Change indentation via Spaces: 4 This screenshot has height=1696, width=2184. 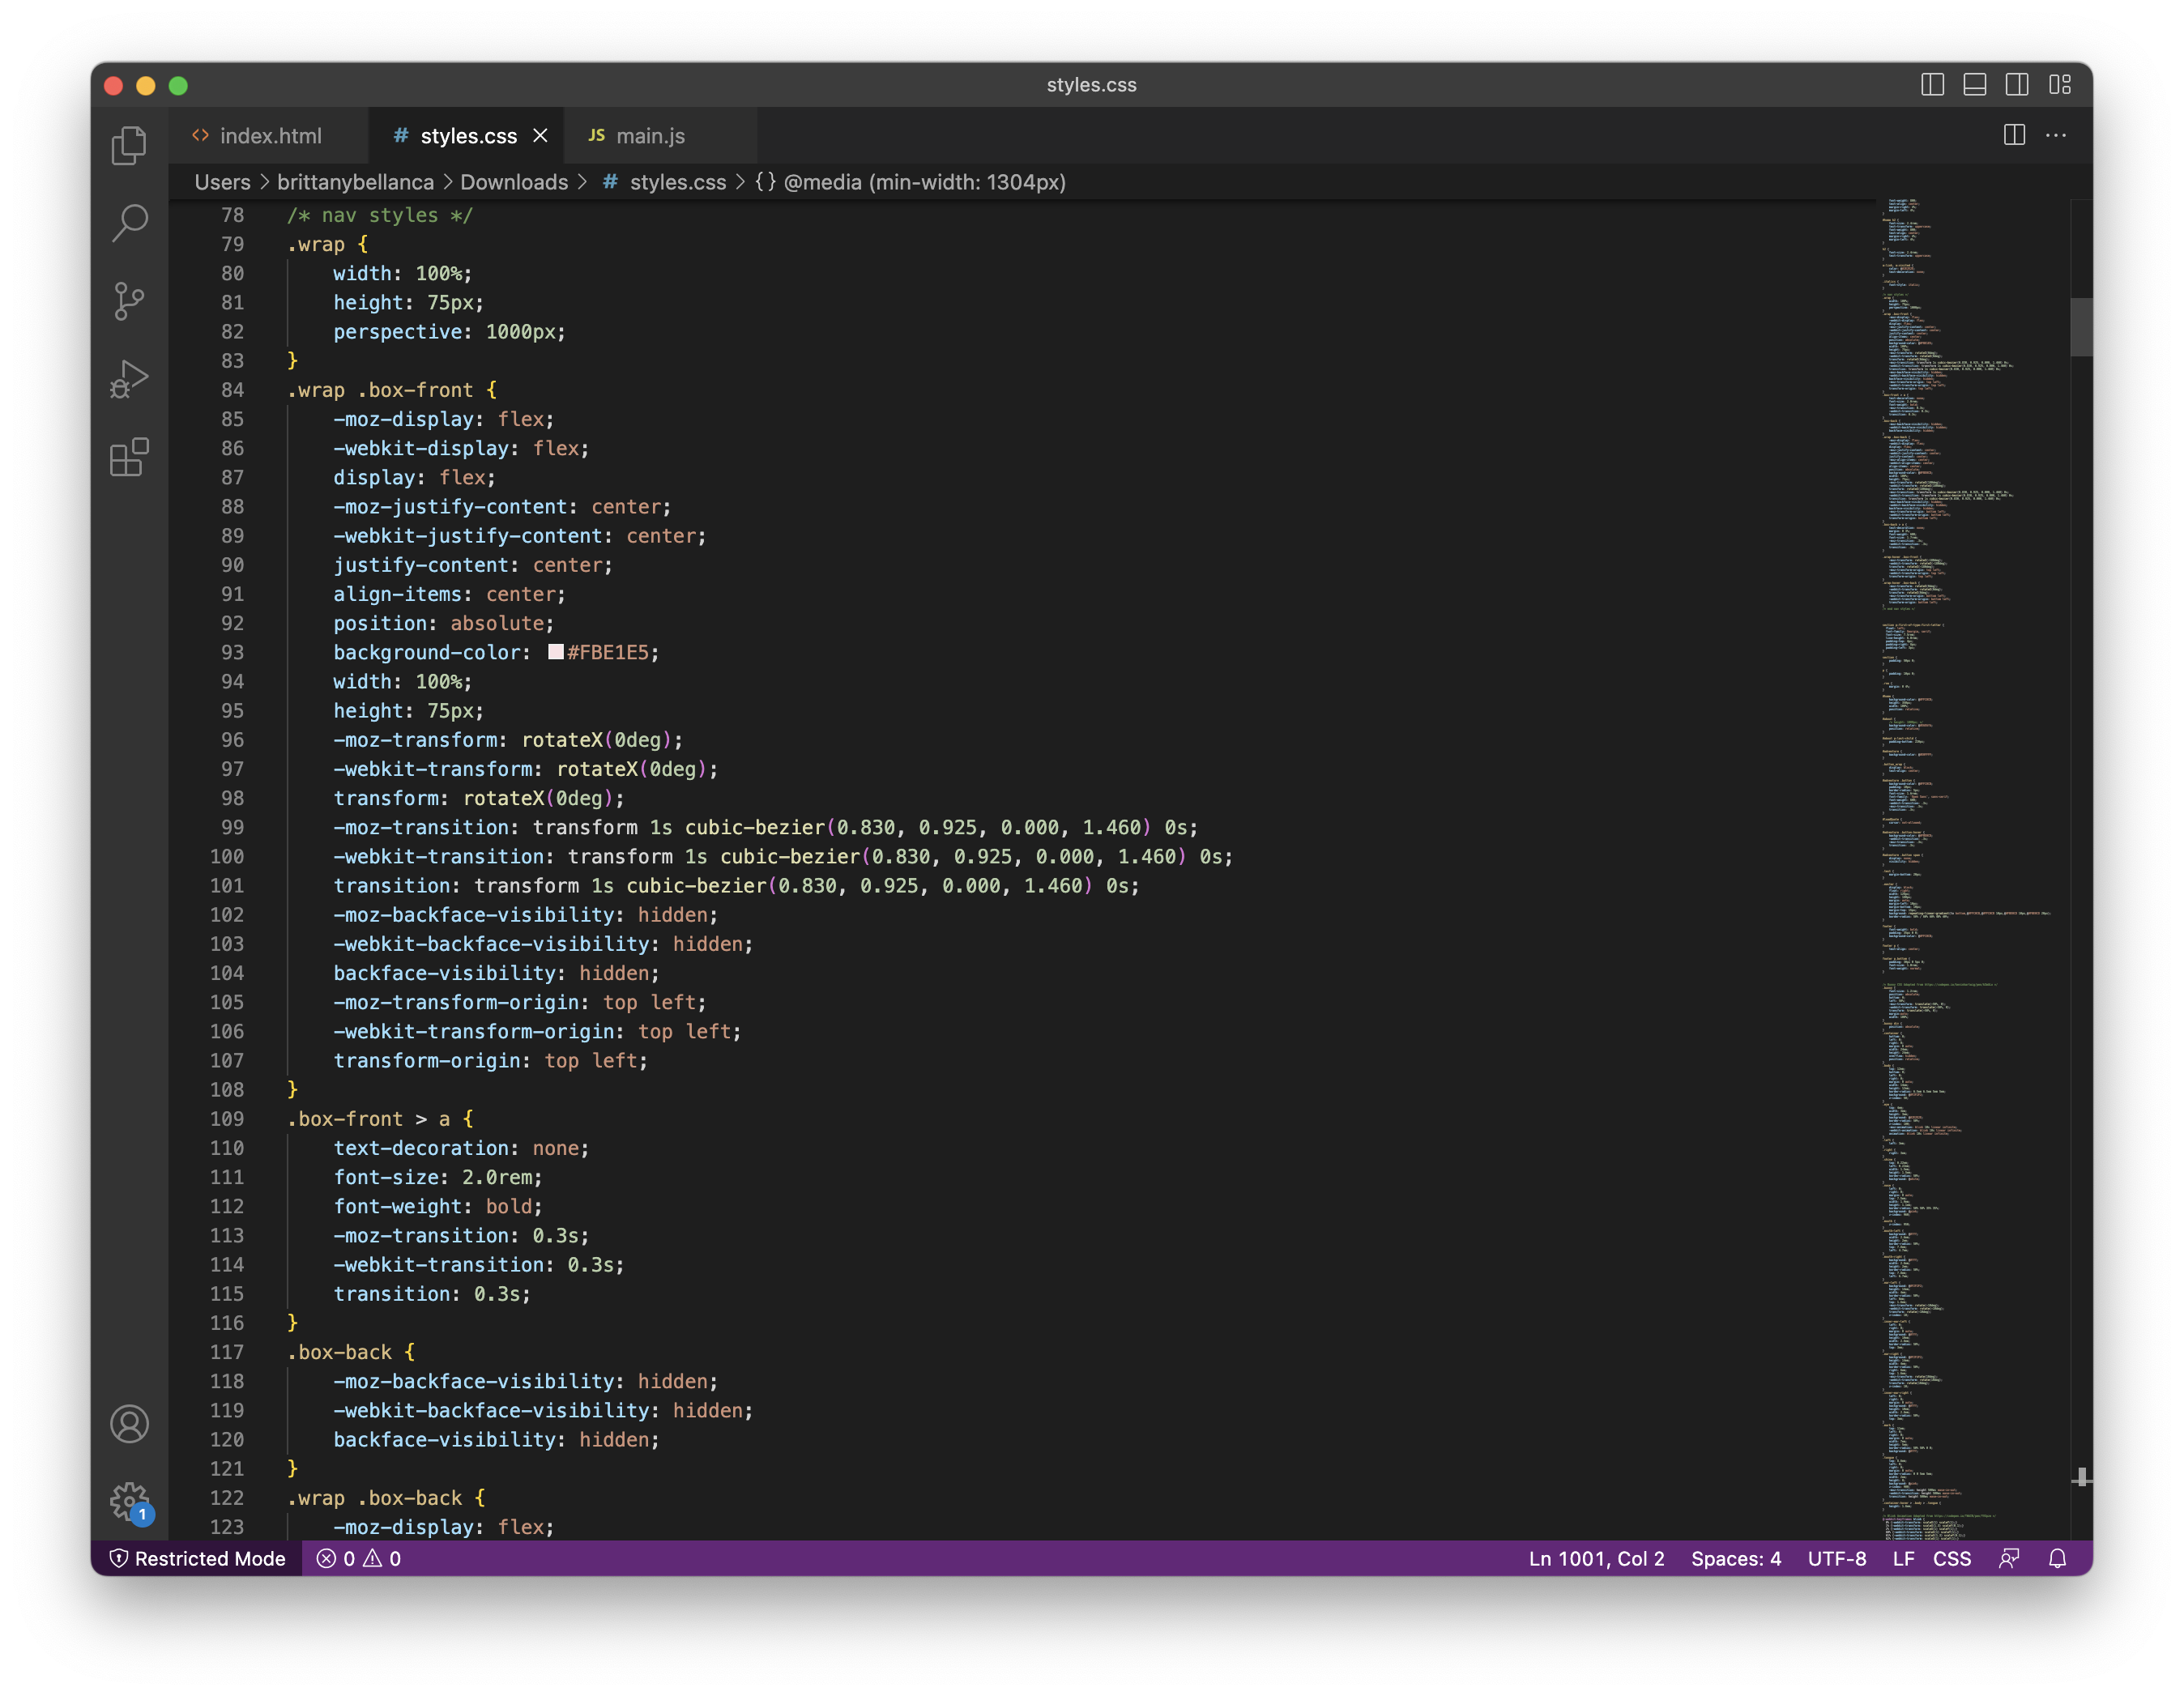1735,1558
